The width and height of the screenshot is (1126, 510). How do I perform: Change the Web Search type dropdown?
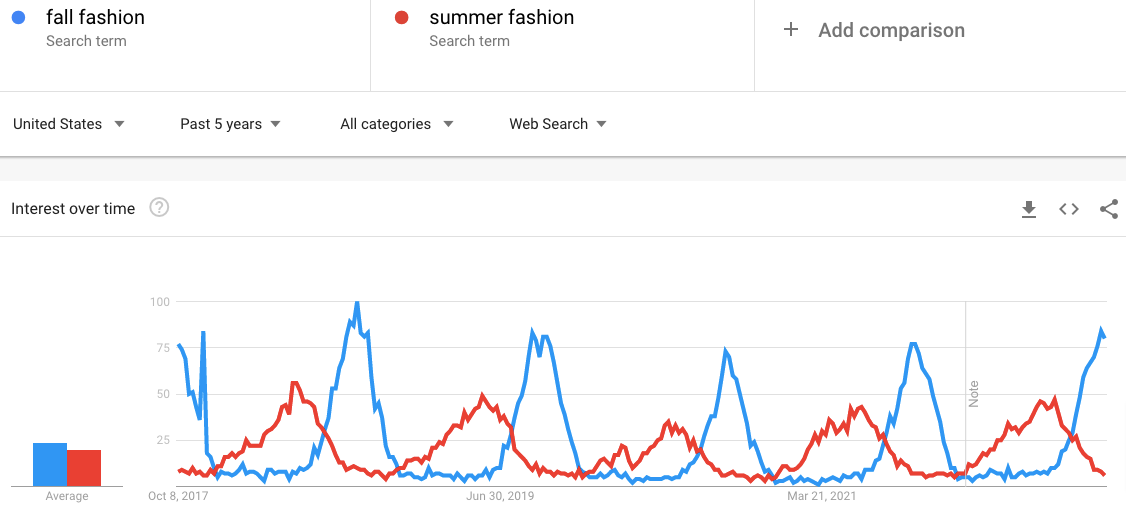558,124
